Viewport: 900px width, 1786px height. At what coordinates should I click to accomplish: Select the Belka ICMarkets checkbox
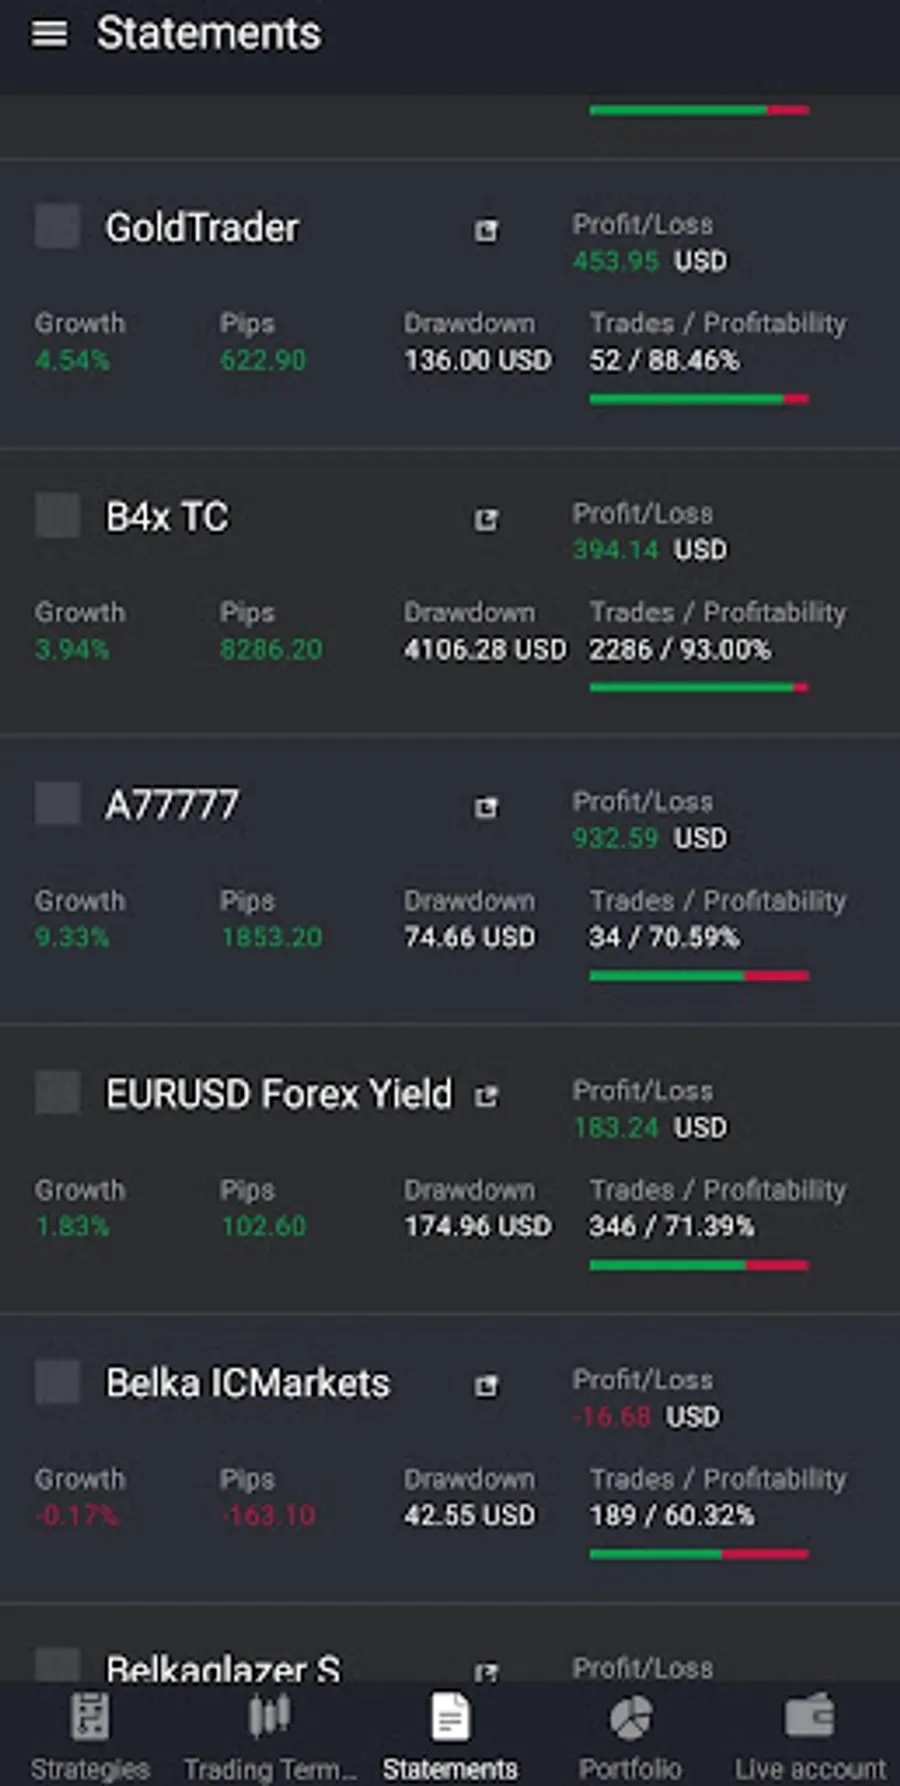click(57, 1381)
